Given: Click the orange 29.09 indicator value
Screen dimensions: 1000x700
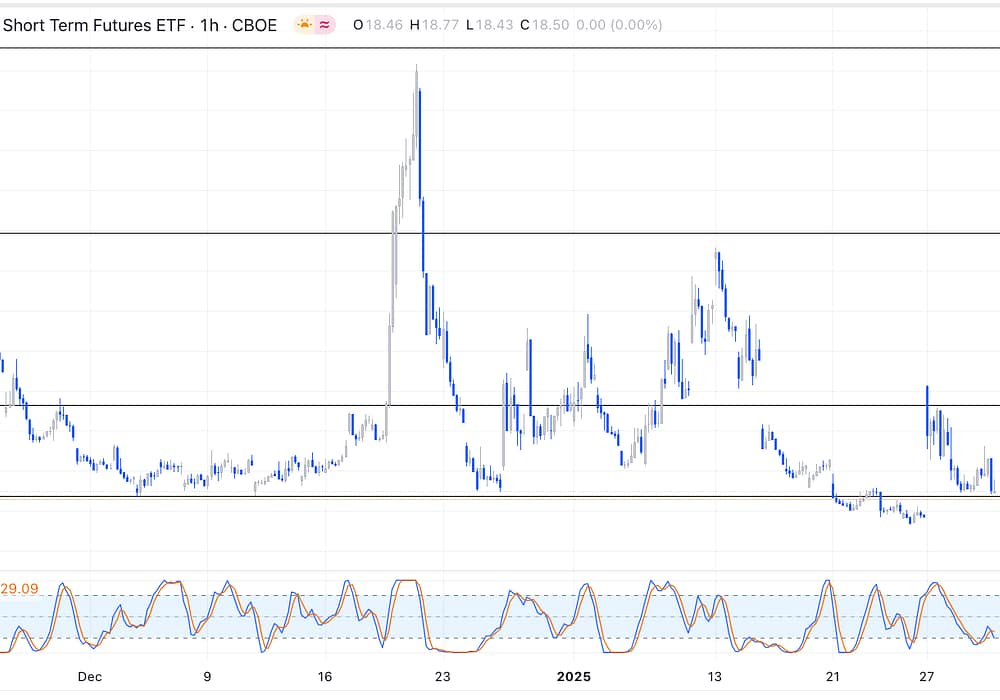Looking at the screenshot, I should [x=20, y=589].
